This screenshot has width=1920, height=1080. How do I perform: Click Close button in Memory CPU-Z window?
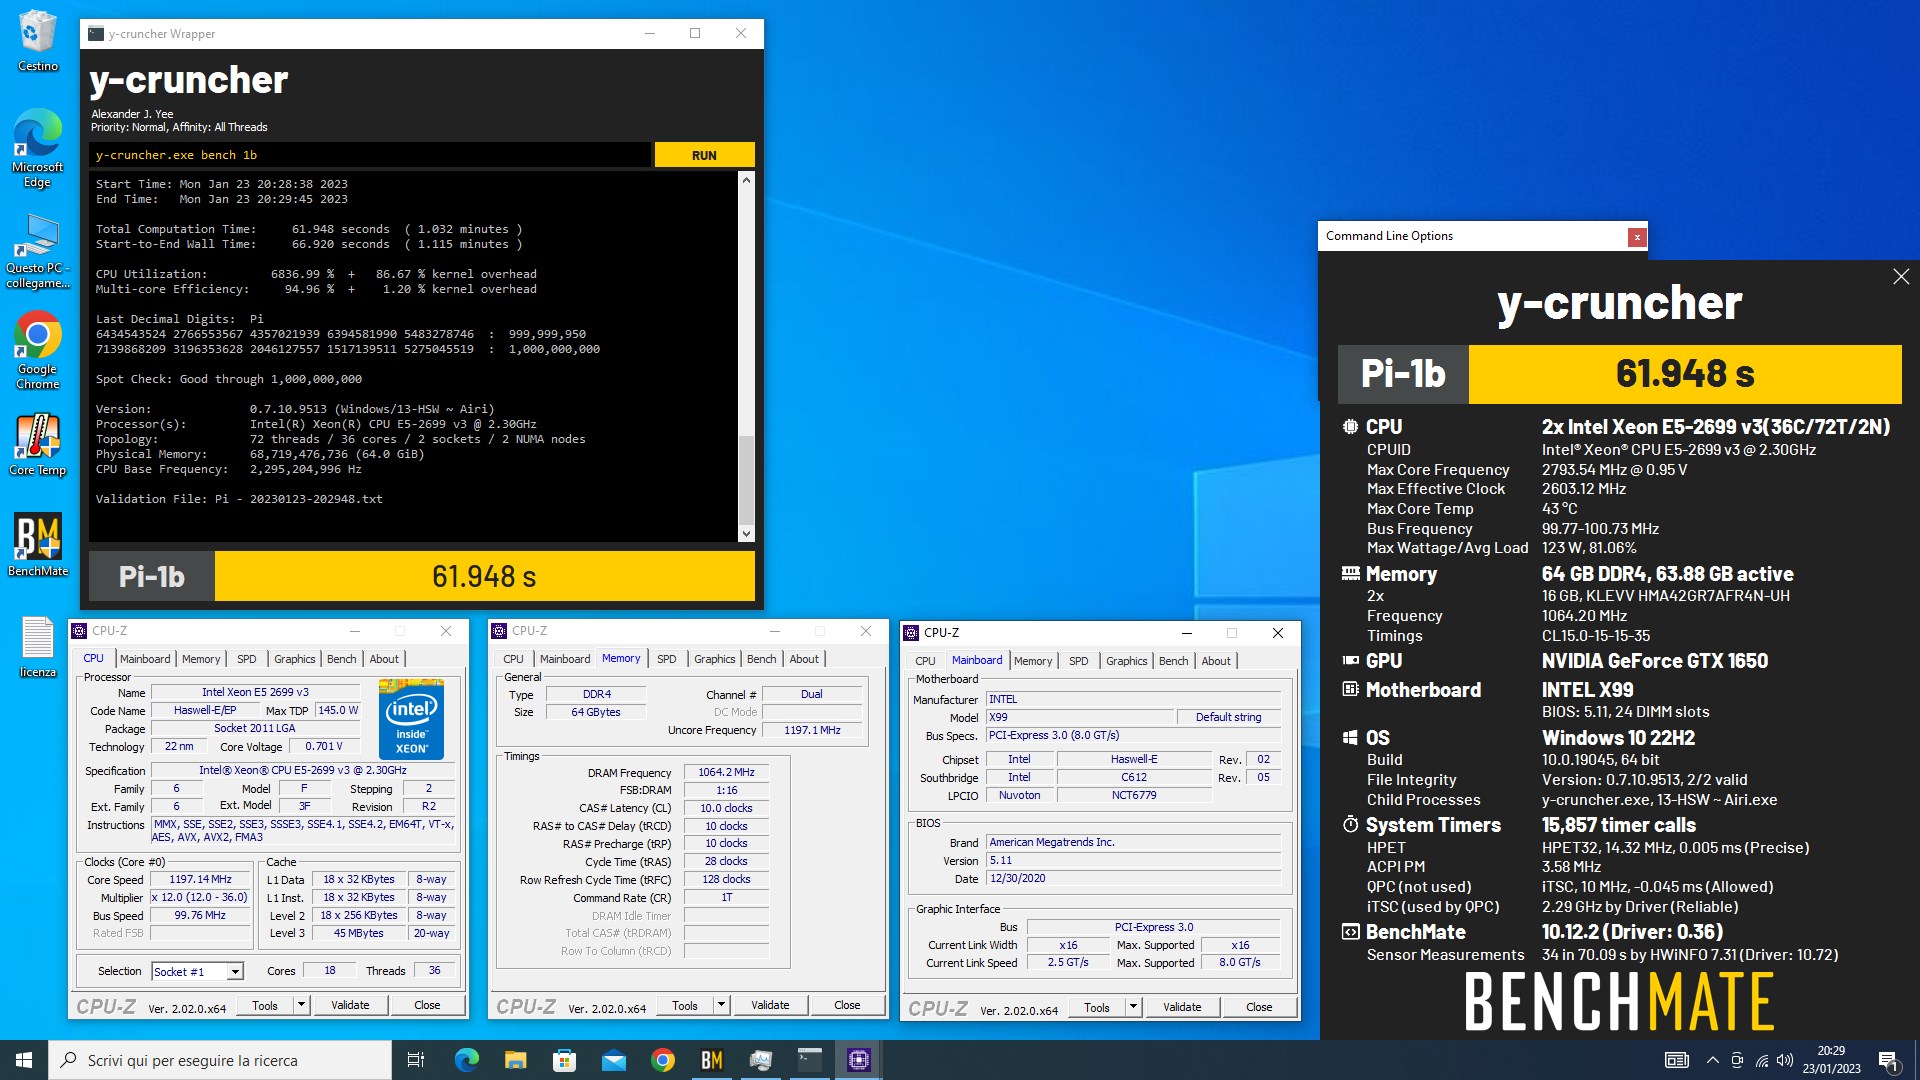847,1005
